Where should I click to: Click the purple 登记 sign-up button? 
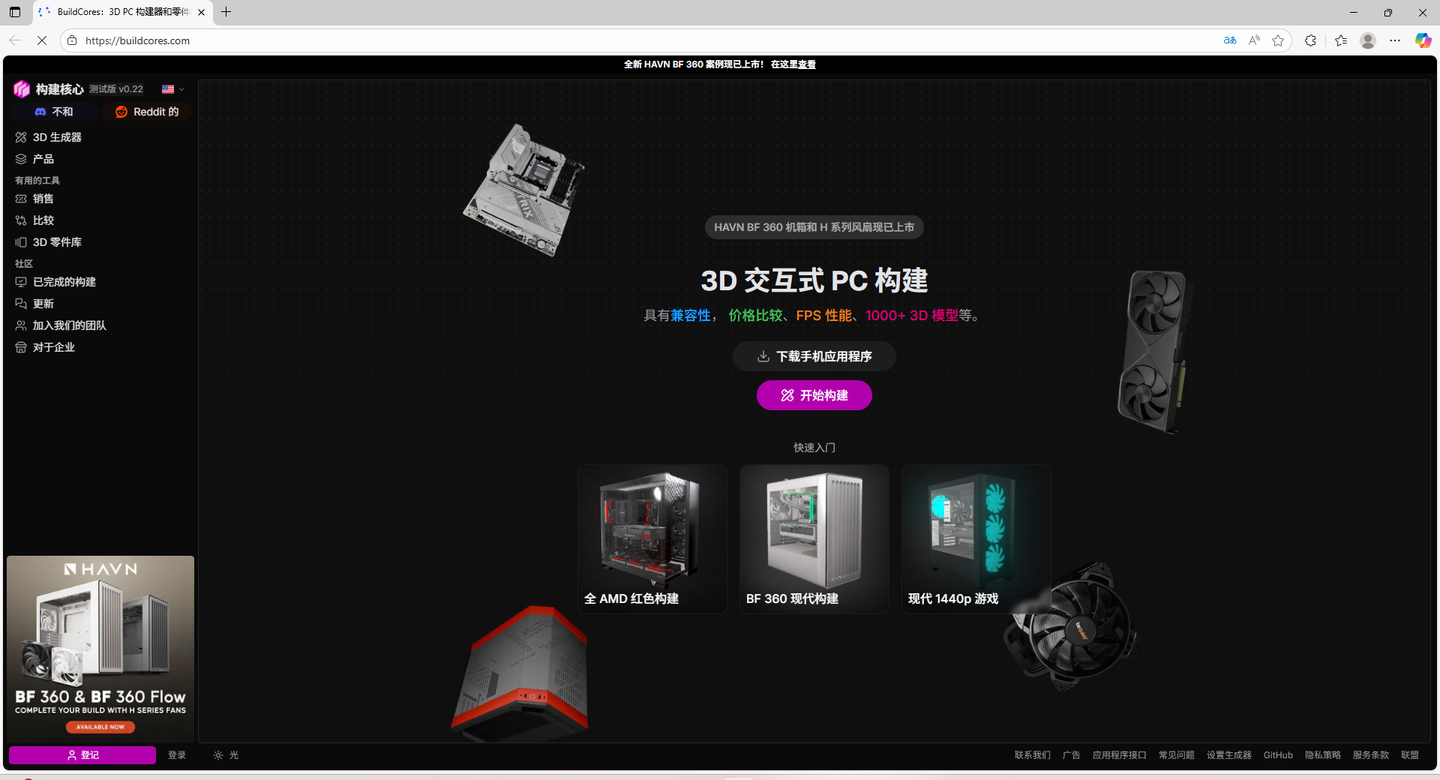(x=82, y=755)
